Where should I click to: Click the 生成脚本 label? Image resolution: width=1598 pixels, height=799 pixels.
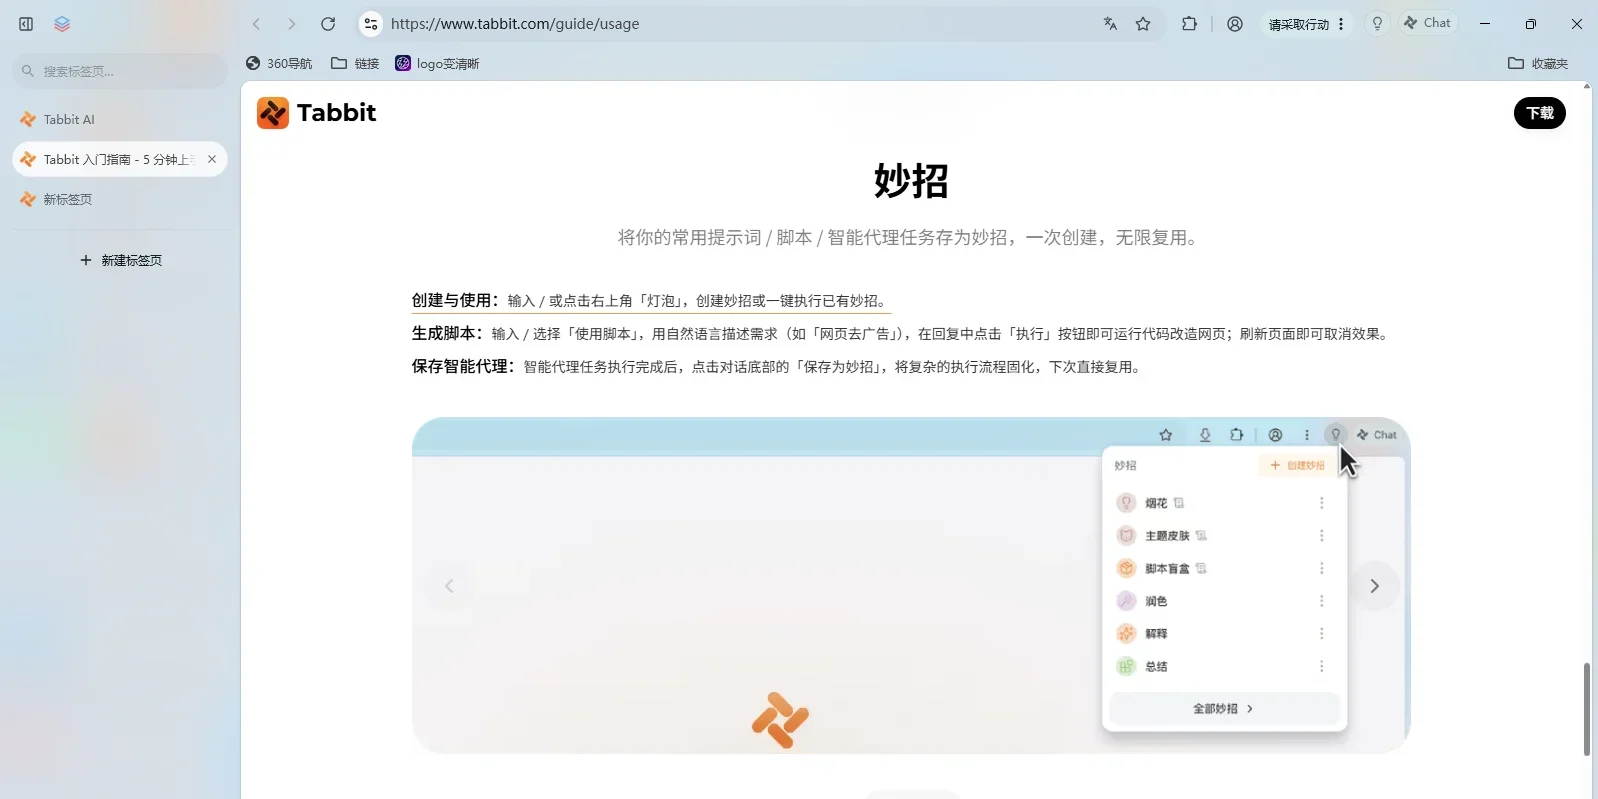(x=447, y=333)
